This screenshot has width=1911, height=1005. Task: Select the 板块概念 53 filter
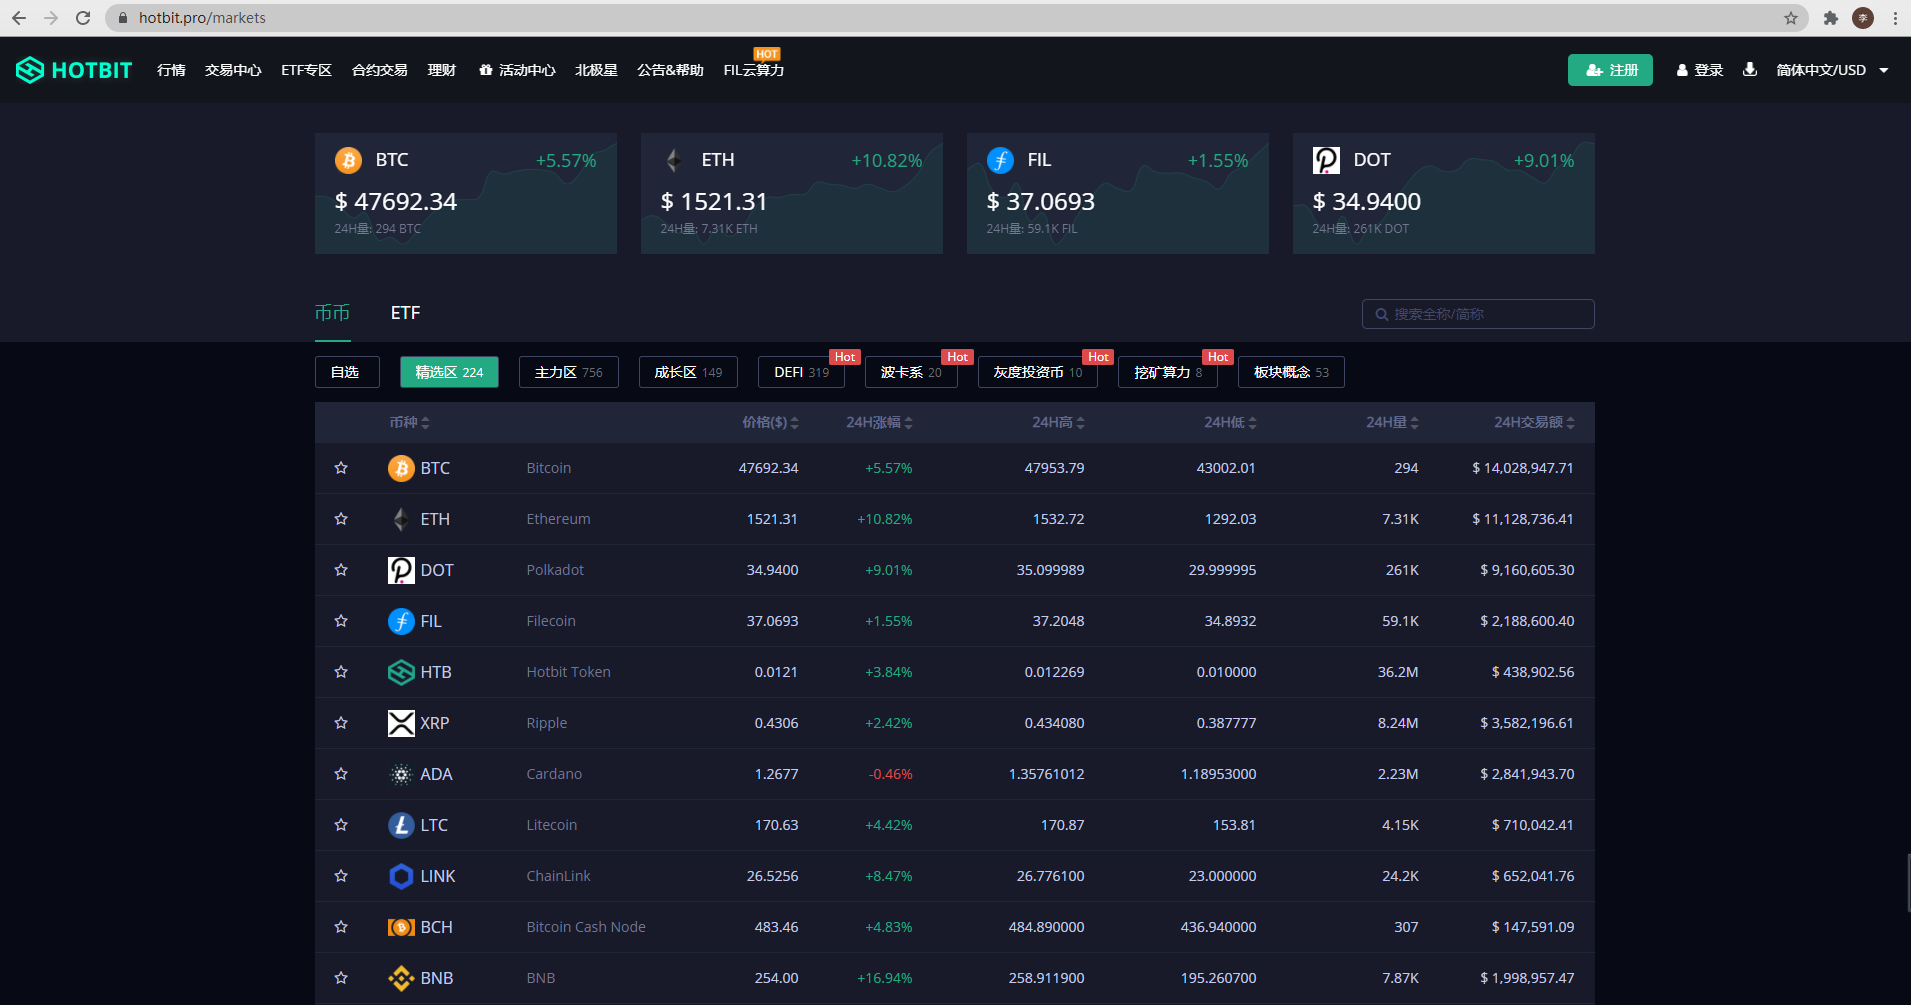click(1291, 372)
